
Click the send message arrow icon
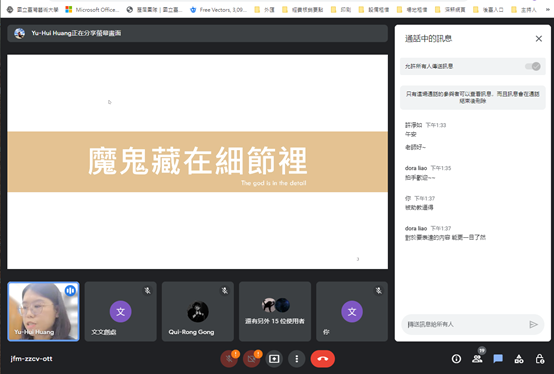pos(533,324)
